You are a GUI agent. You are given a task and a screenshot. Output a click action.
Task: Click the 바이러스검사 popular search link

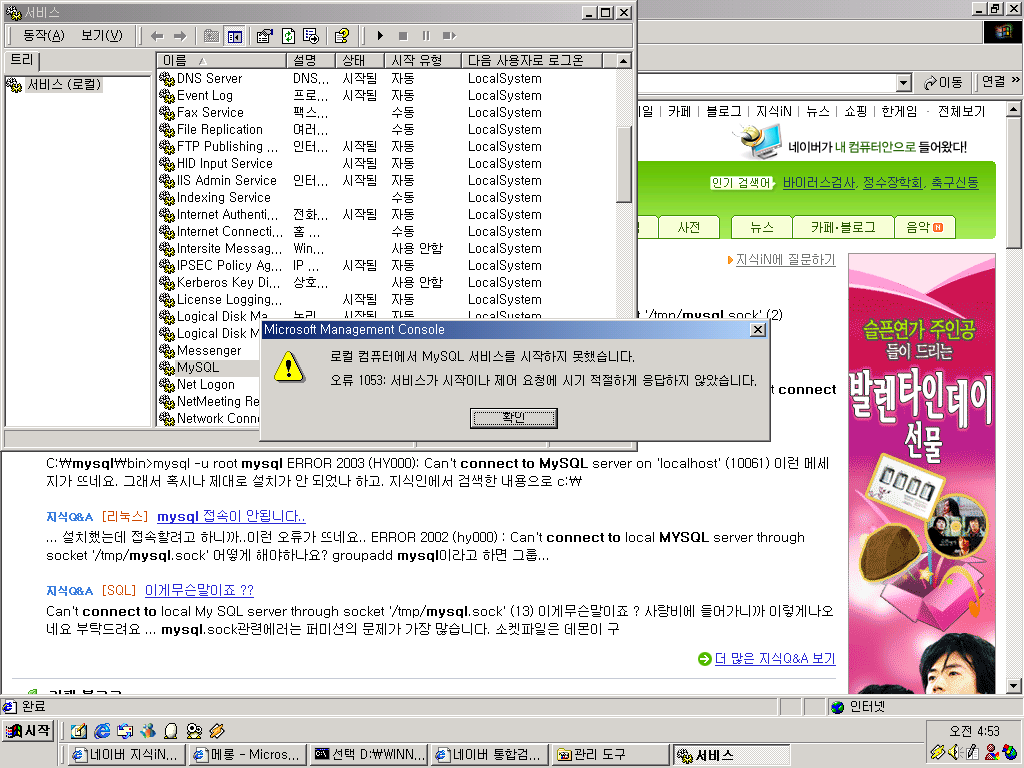818,182
